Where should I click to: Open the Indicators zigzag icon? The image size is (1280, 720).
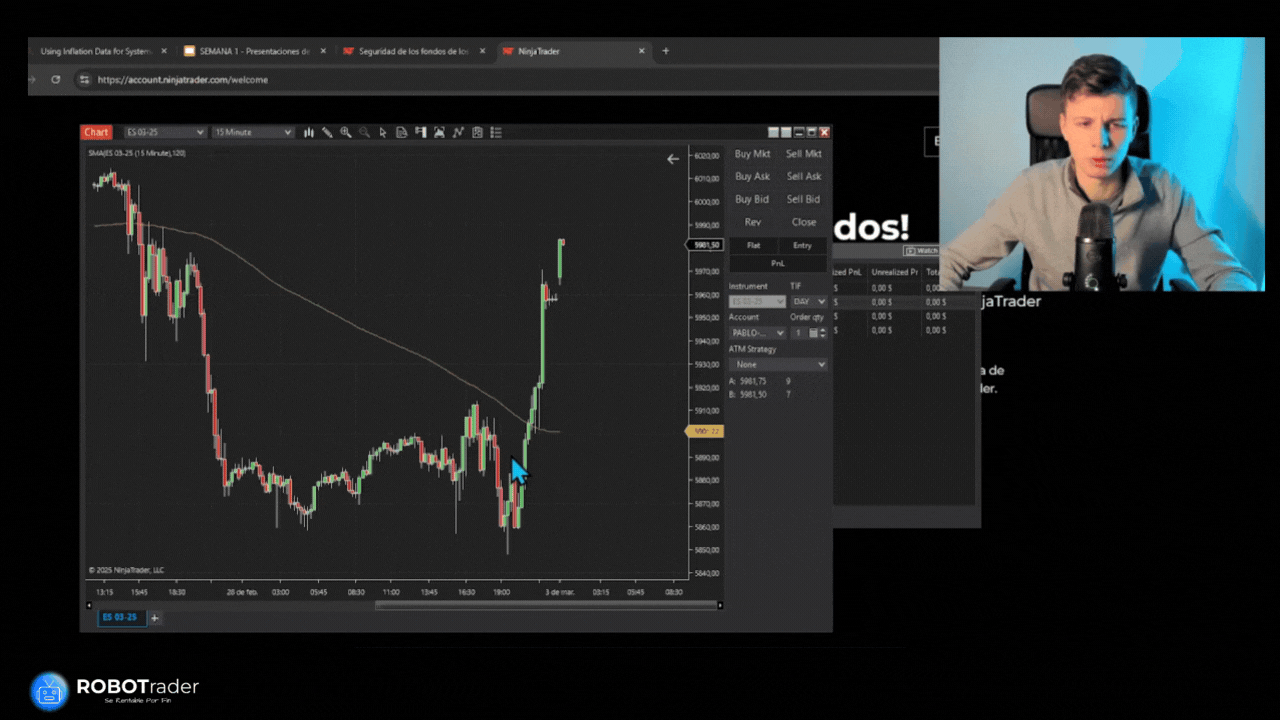[458, 132]
